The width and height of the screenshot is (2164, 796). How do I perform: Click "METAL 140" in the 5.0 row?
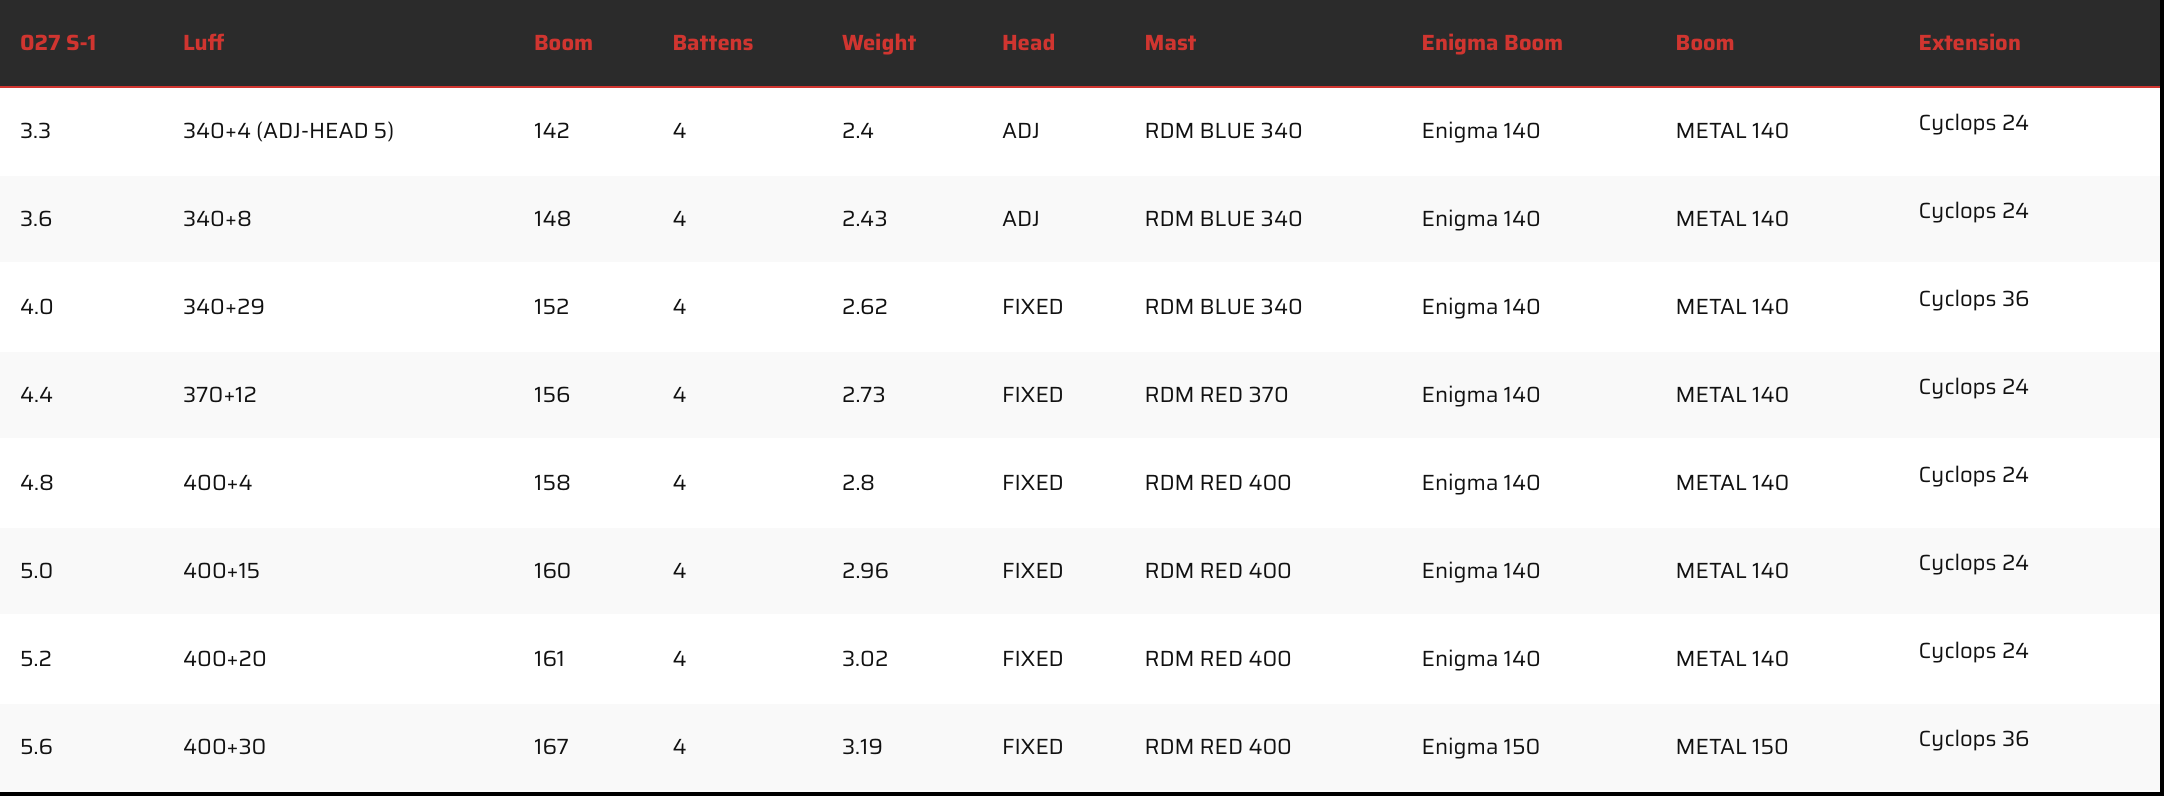[x=1732, y=571]
